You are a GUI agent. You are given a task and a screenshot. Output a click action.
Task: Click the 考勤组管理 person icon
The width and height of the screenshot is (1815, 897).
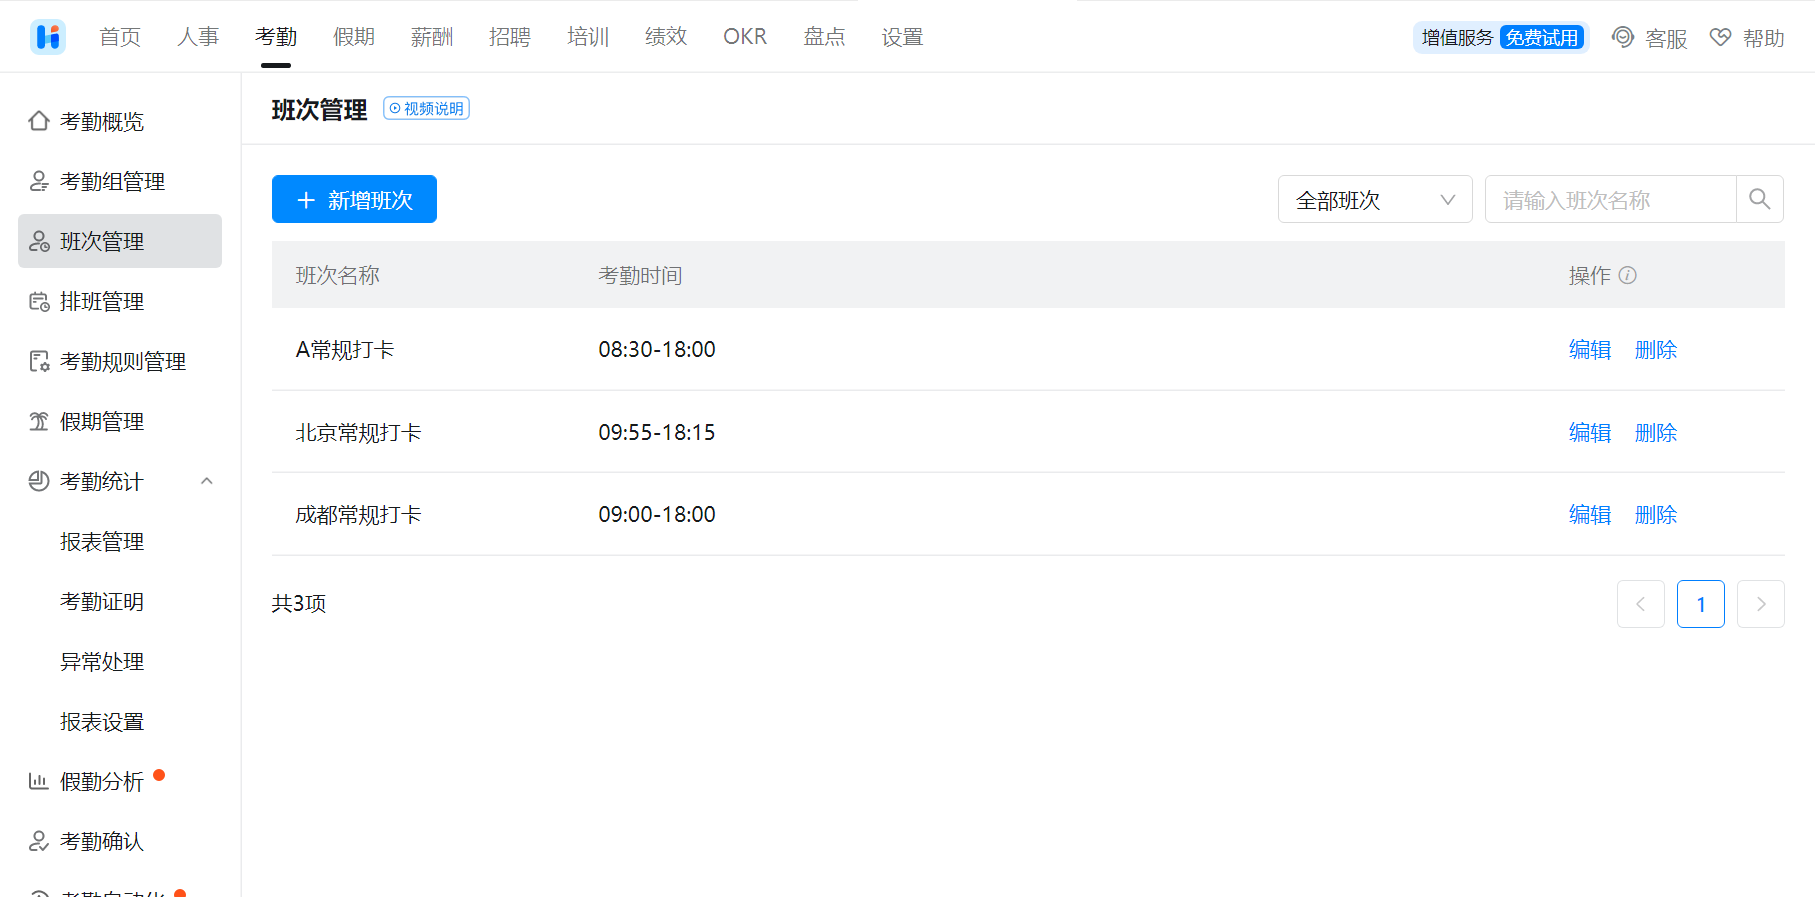pyautogui.click(x=39, y=181)
